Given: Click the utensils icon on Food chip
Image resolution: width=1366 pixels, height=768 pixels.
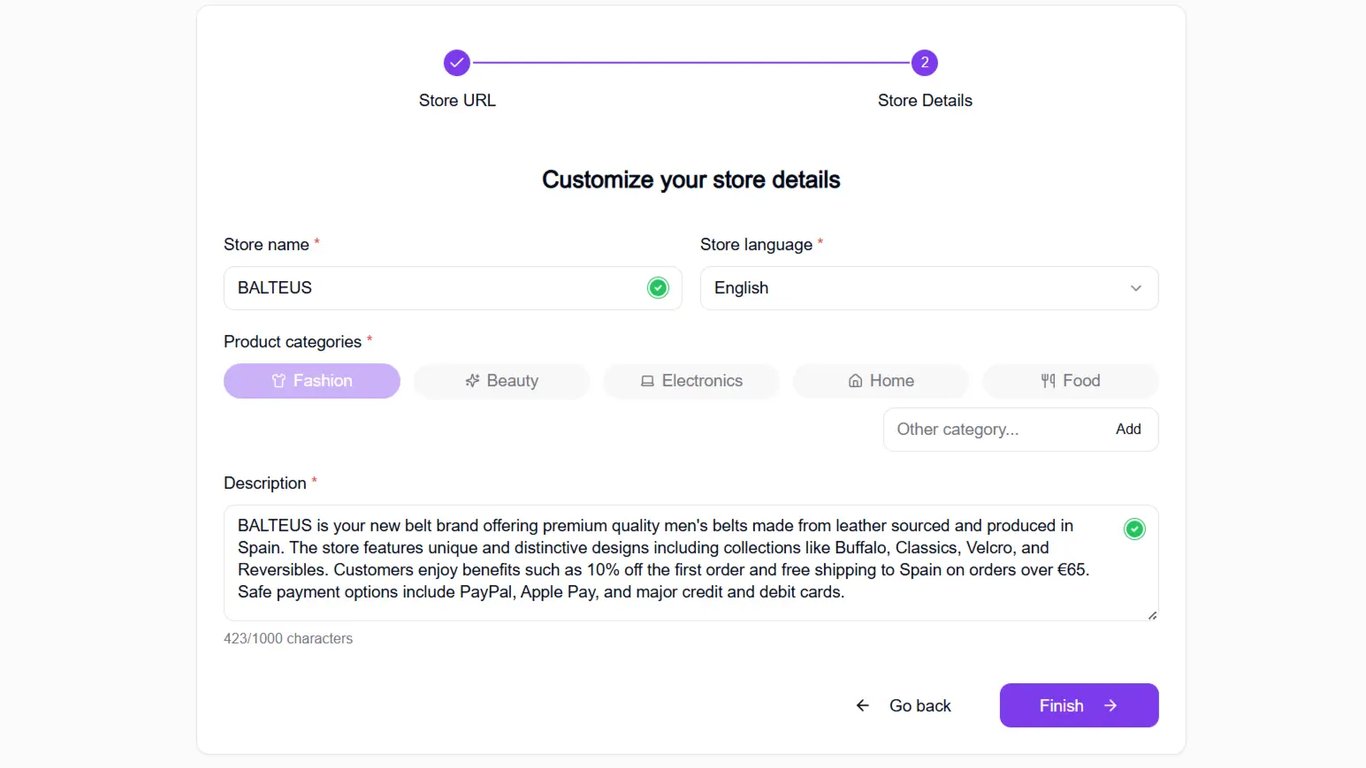Looking at the screenshot, I should (x=1048, y=381).
